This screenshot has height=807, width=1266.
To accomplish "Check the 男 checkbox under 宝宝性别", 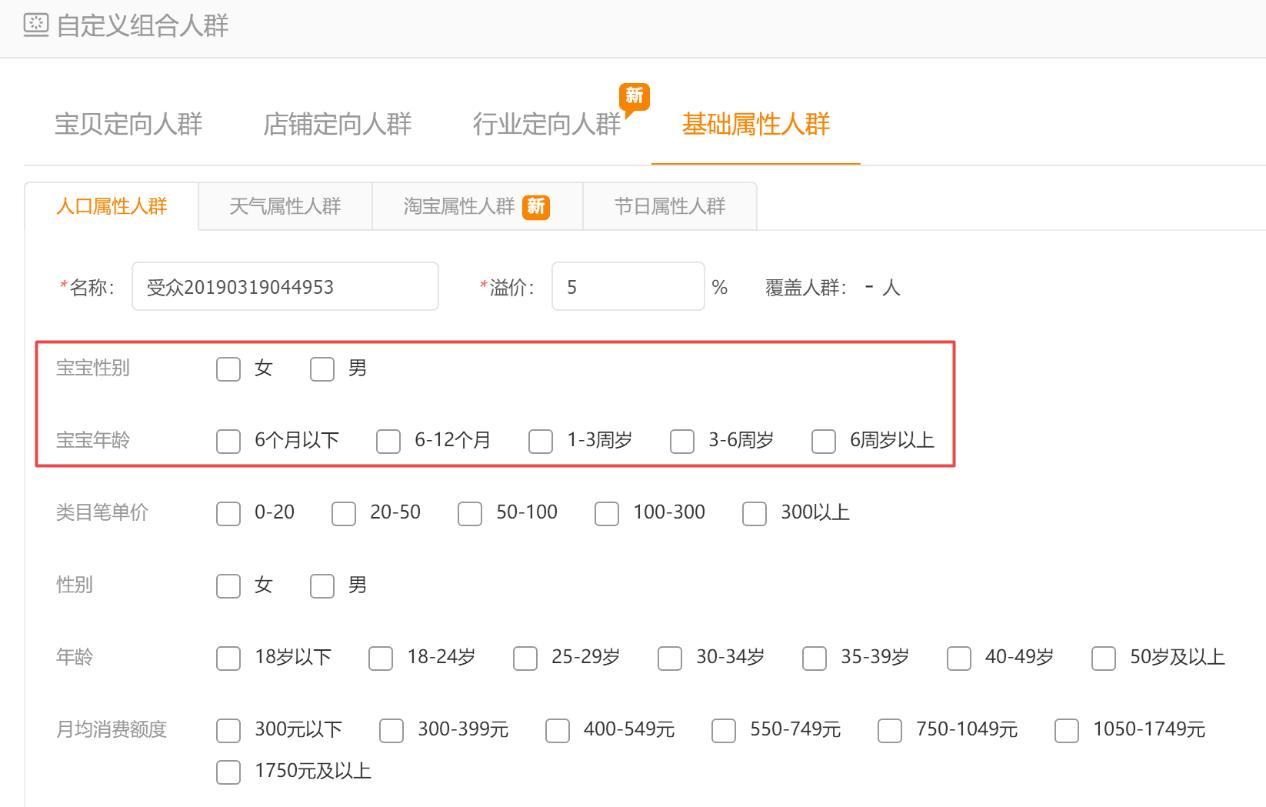I will tap(321, 369).
